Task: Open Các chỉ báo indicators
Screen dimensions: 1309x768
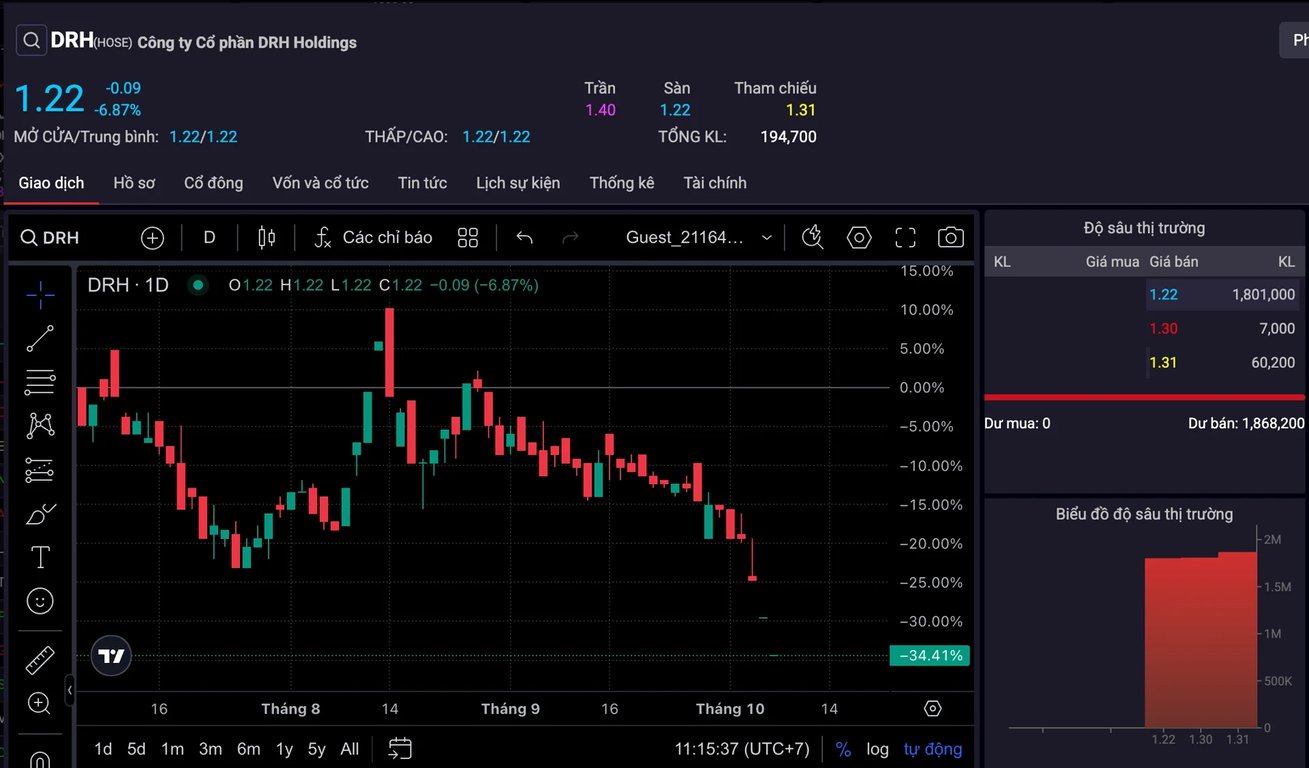Action: [373, 238]
